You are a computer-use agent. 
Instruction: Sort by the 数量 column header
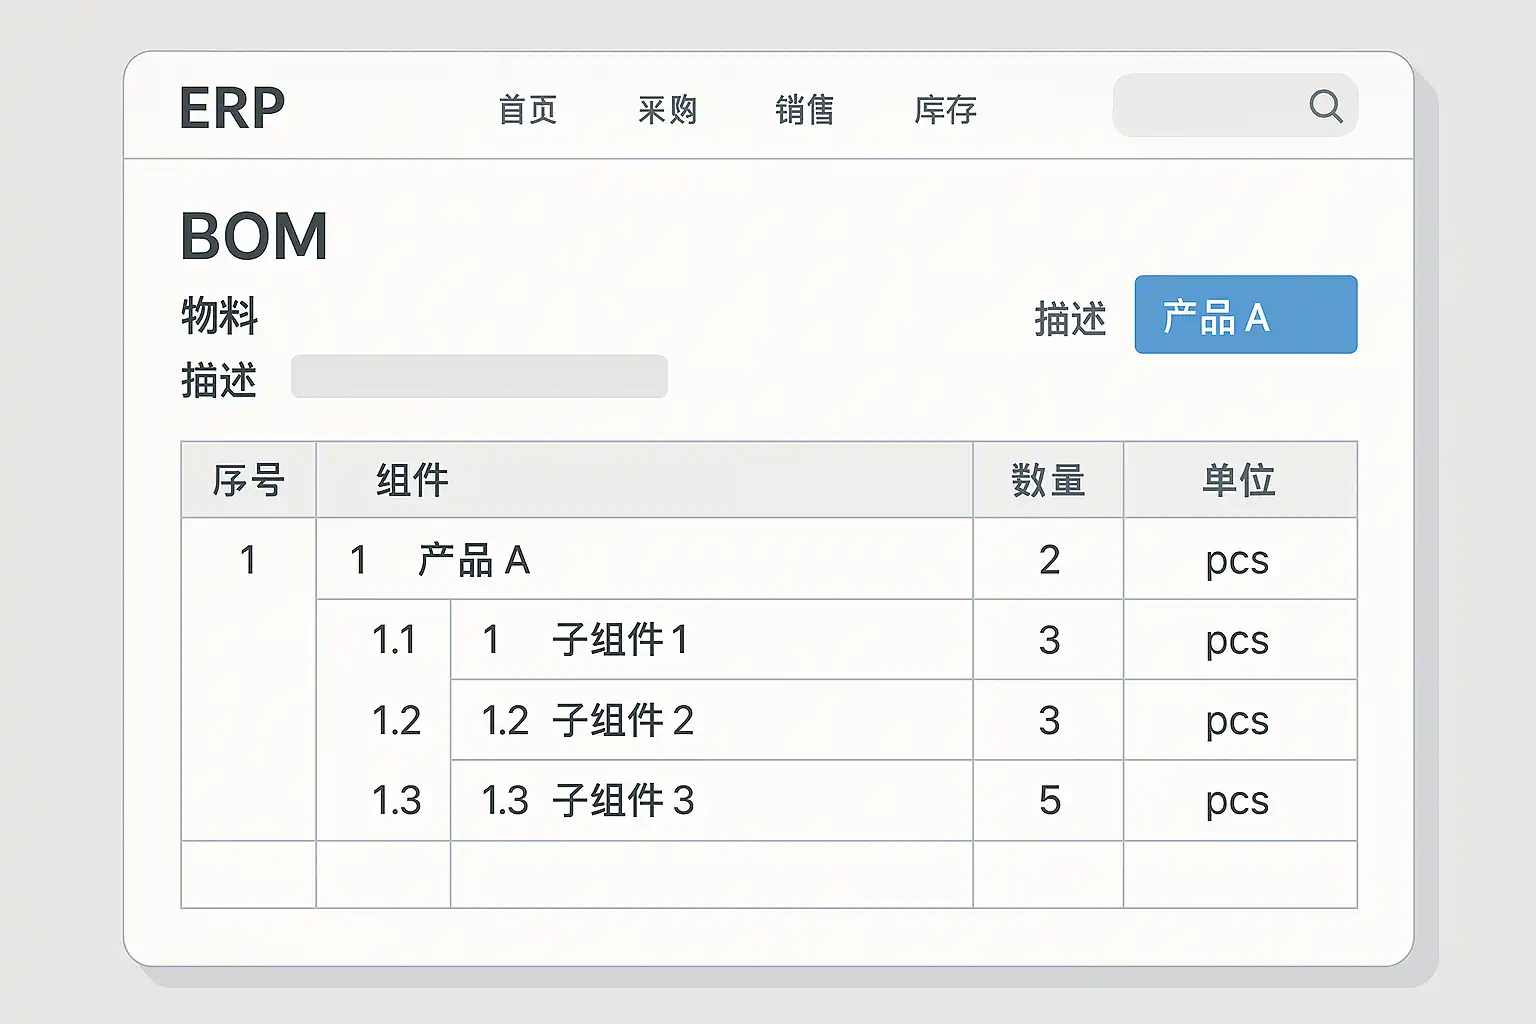point(1048,480)
